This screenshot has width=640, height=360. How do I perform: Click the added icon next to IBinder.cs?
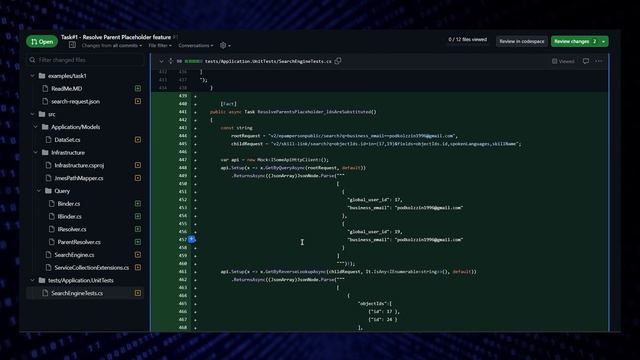coord(138,216)
